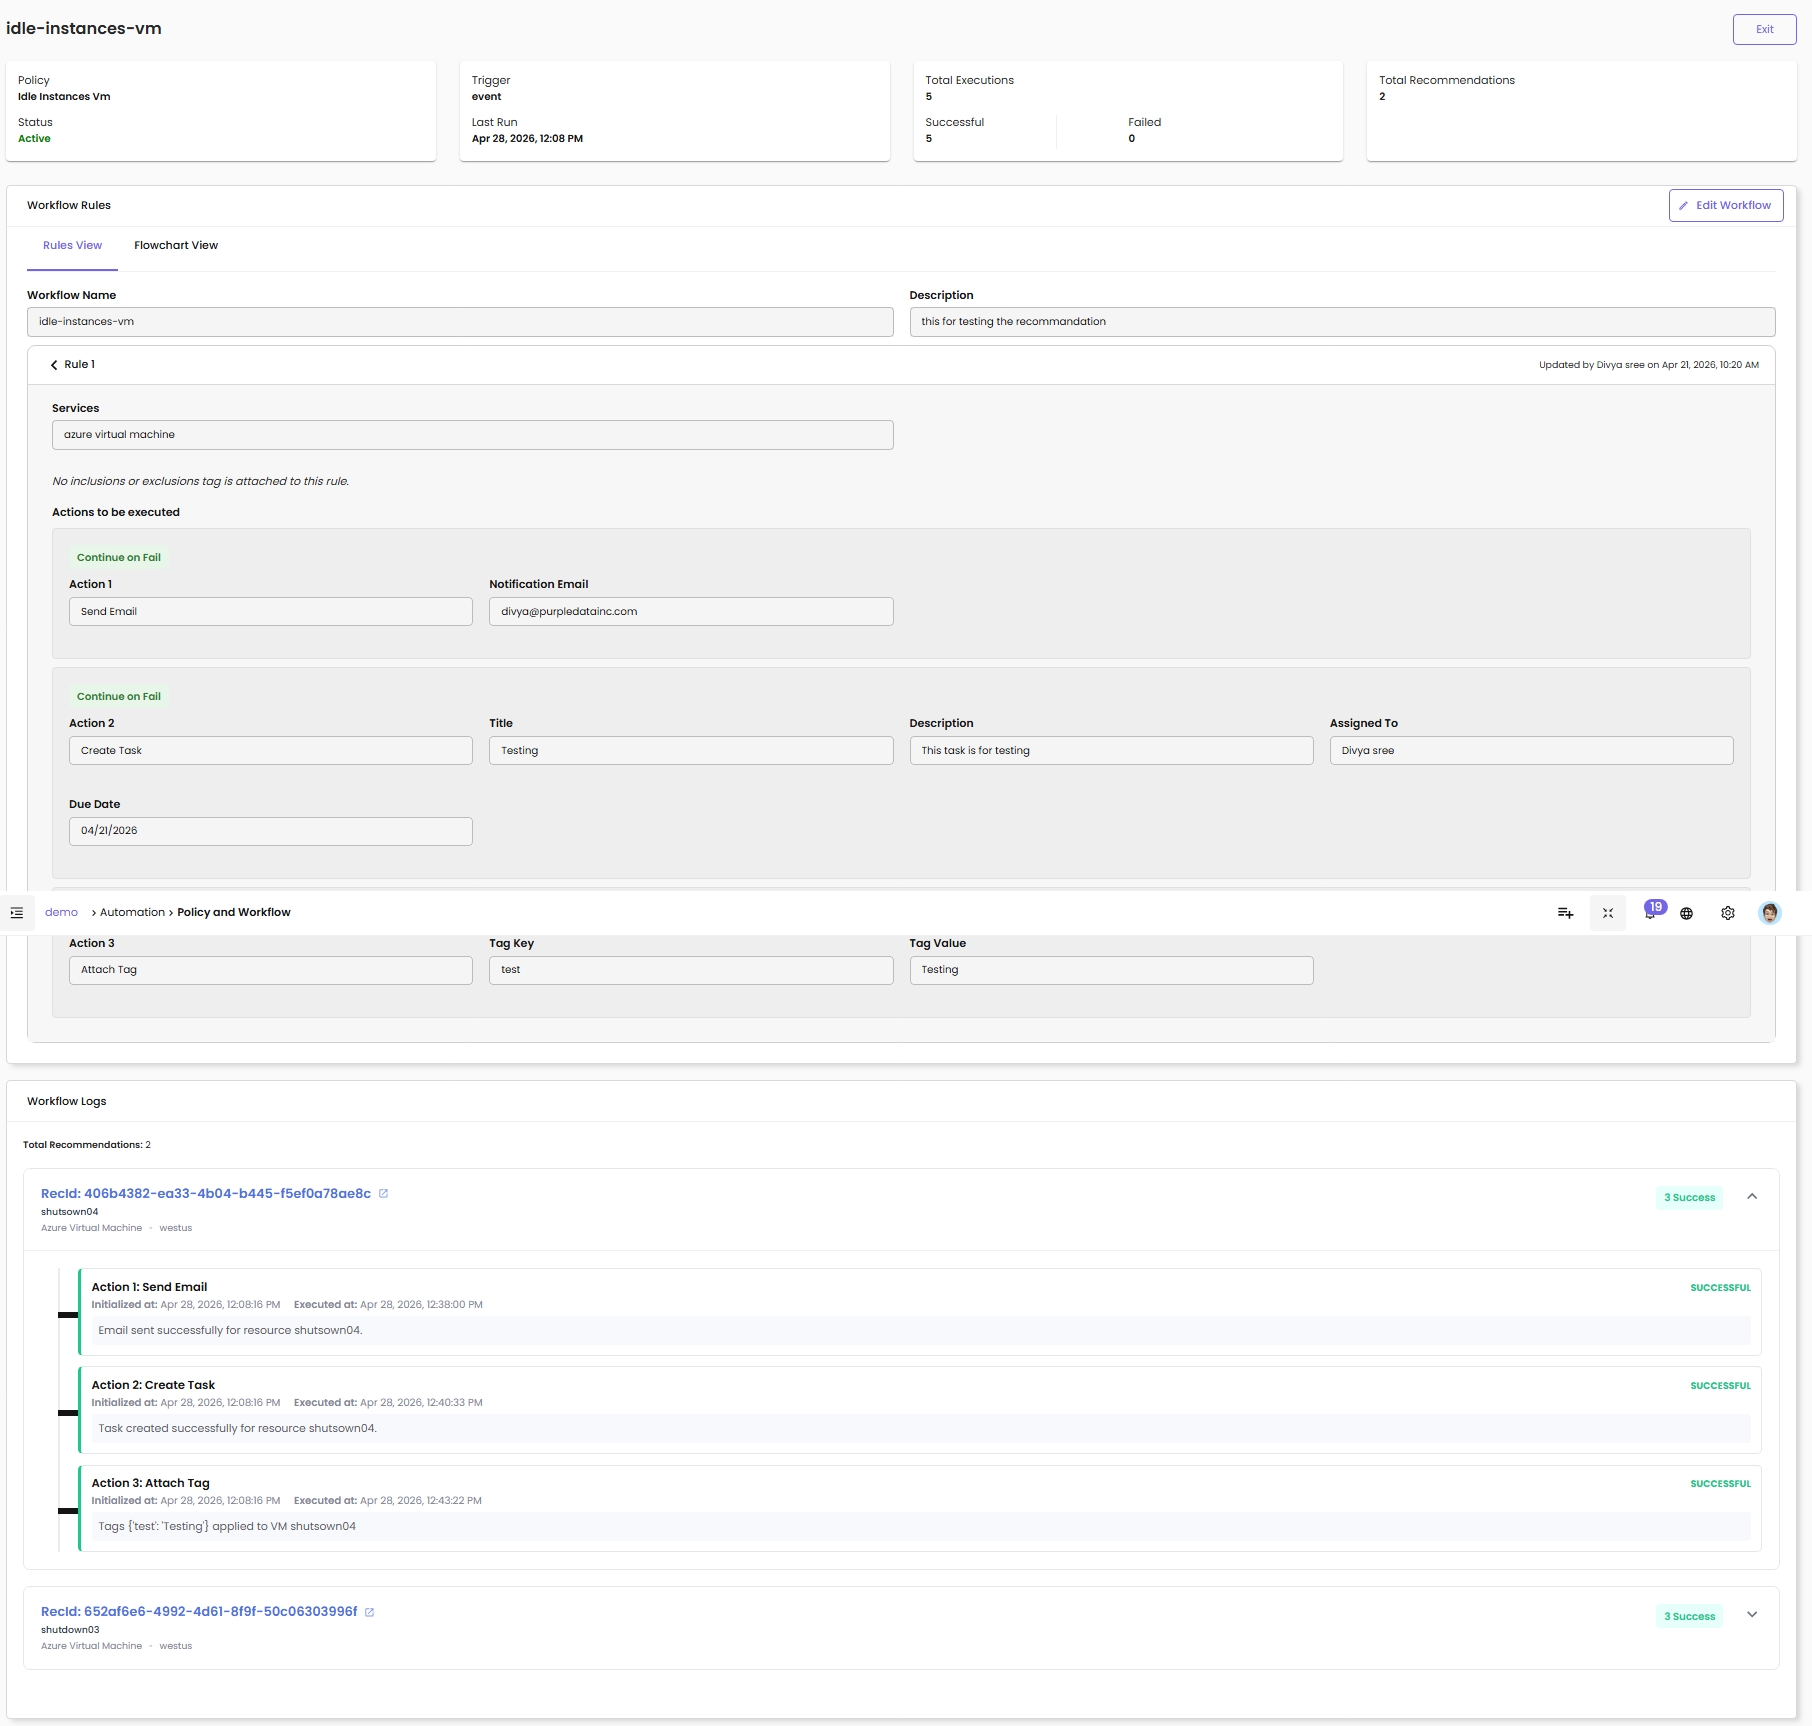Viewport: 1812px width, 1726px height.
Task: Go to demo breadcrumb link
Action: 61,913
